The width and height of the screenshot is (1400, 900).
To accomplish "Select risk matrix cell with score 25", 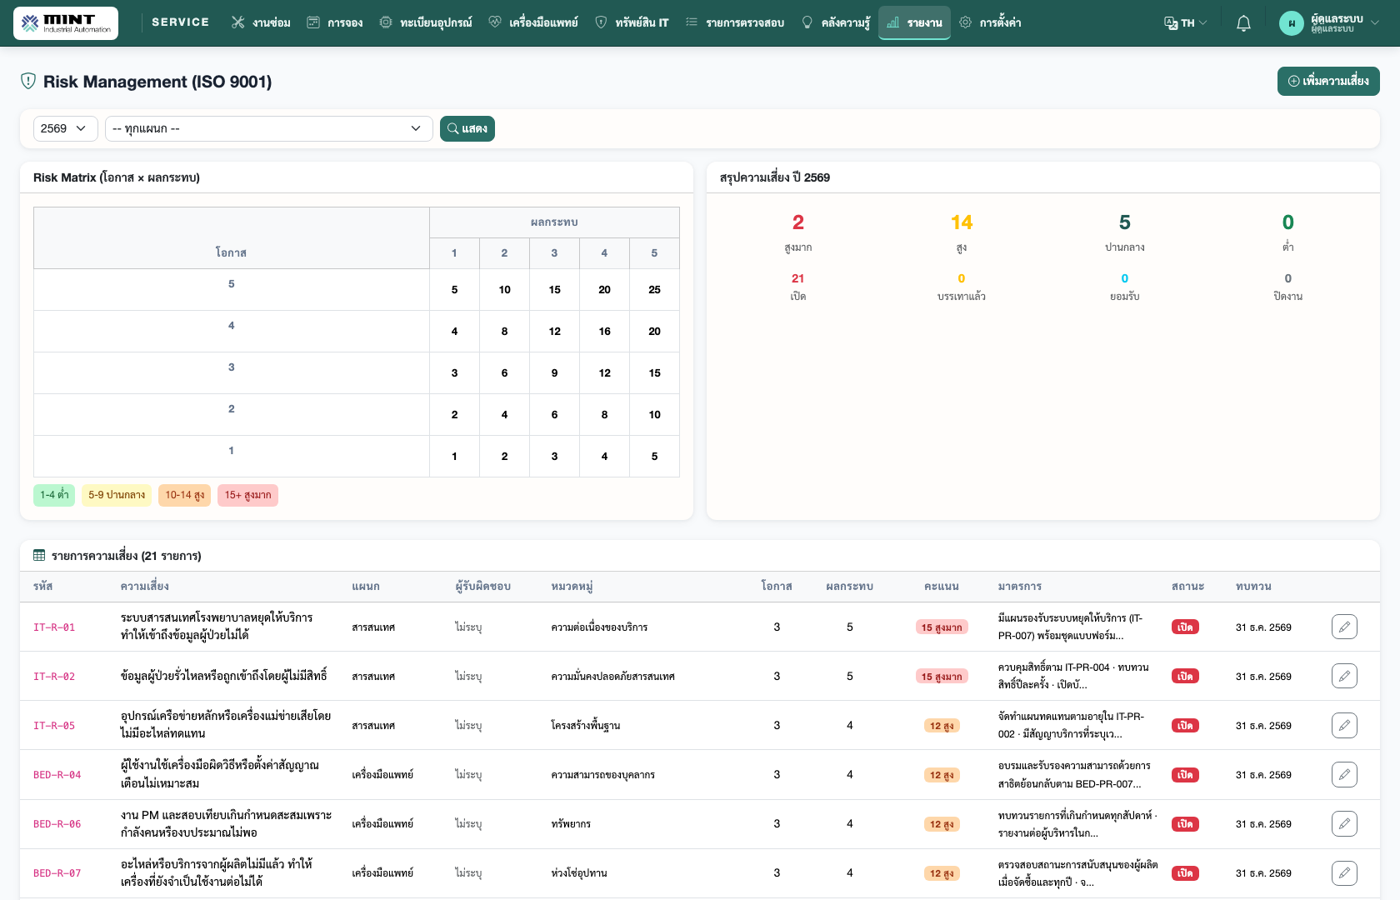I will tap(654, 290).
